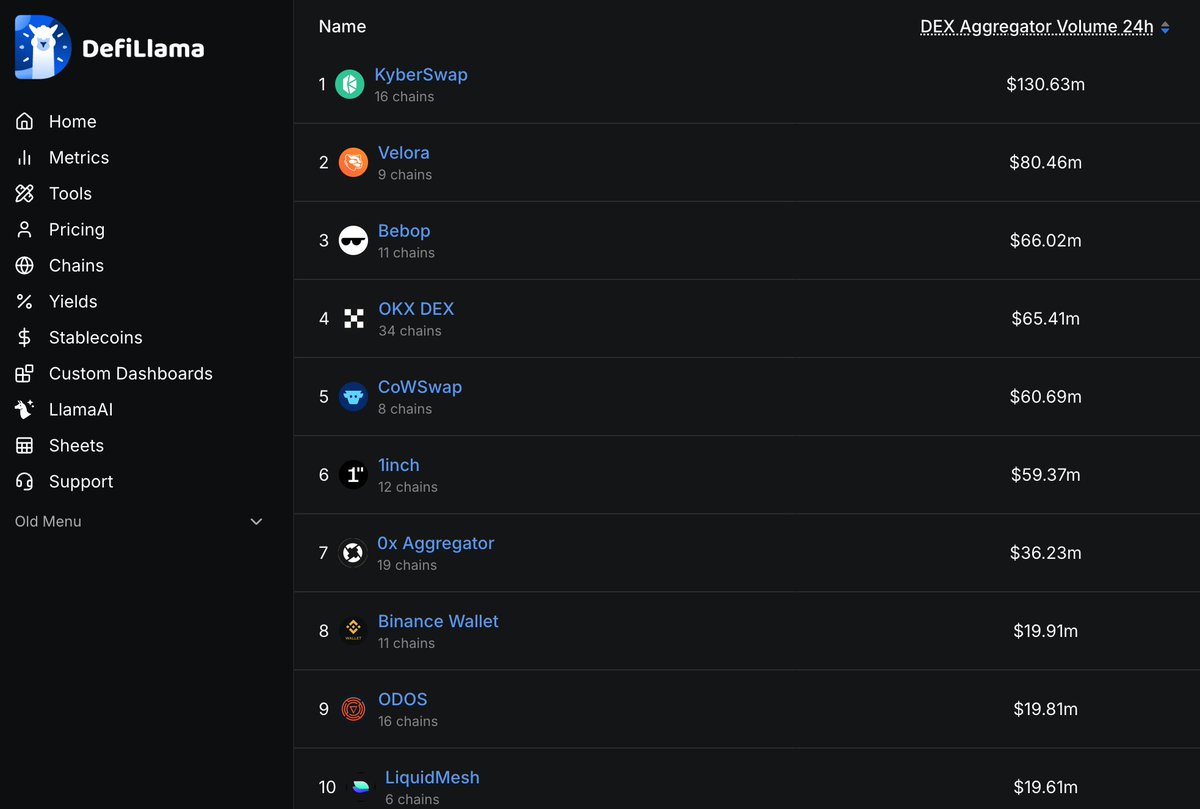Click the Chains globe icon
1200x809 pixels.
25,265
